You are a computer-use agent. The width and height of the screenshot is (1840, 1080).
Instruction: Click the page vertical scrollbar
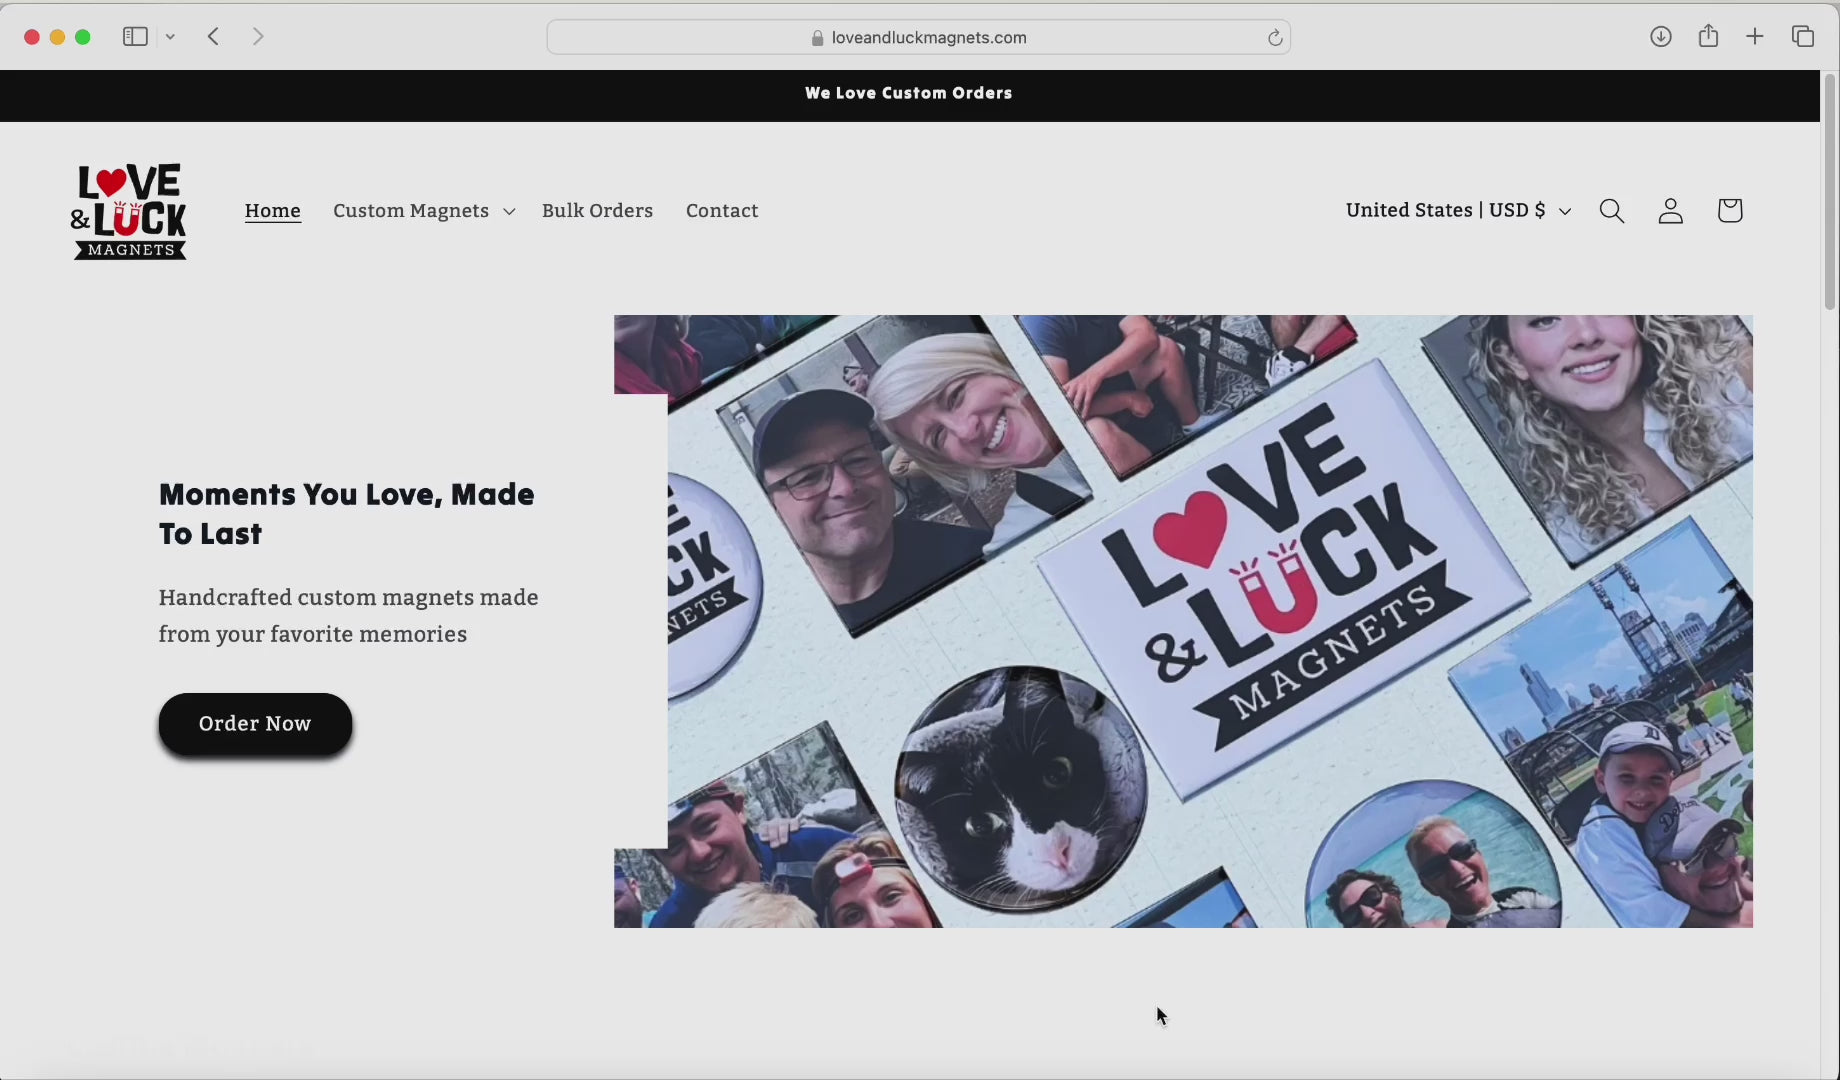tap(1829, 192)
